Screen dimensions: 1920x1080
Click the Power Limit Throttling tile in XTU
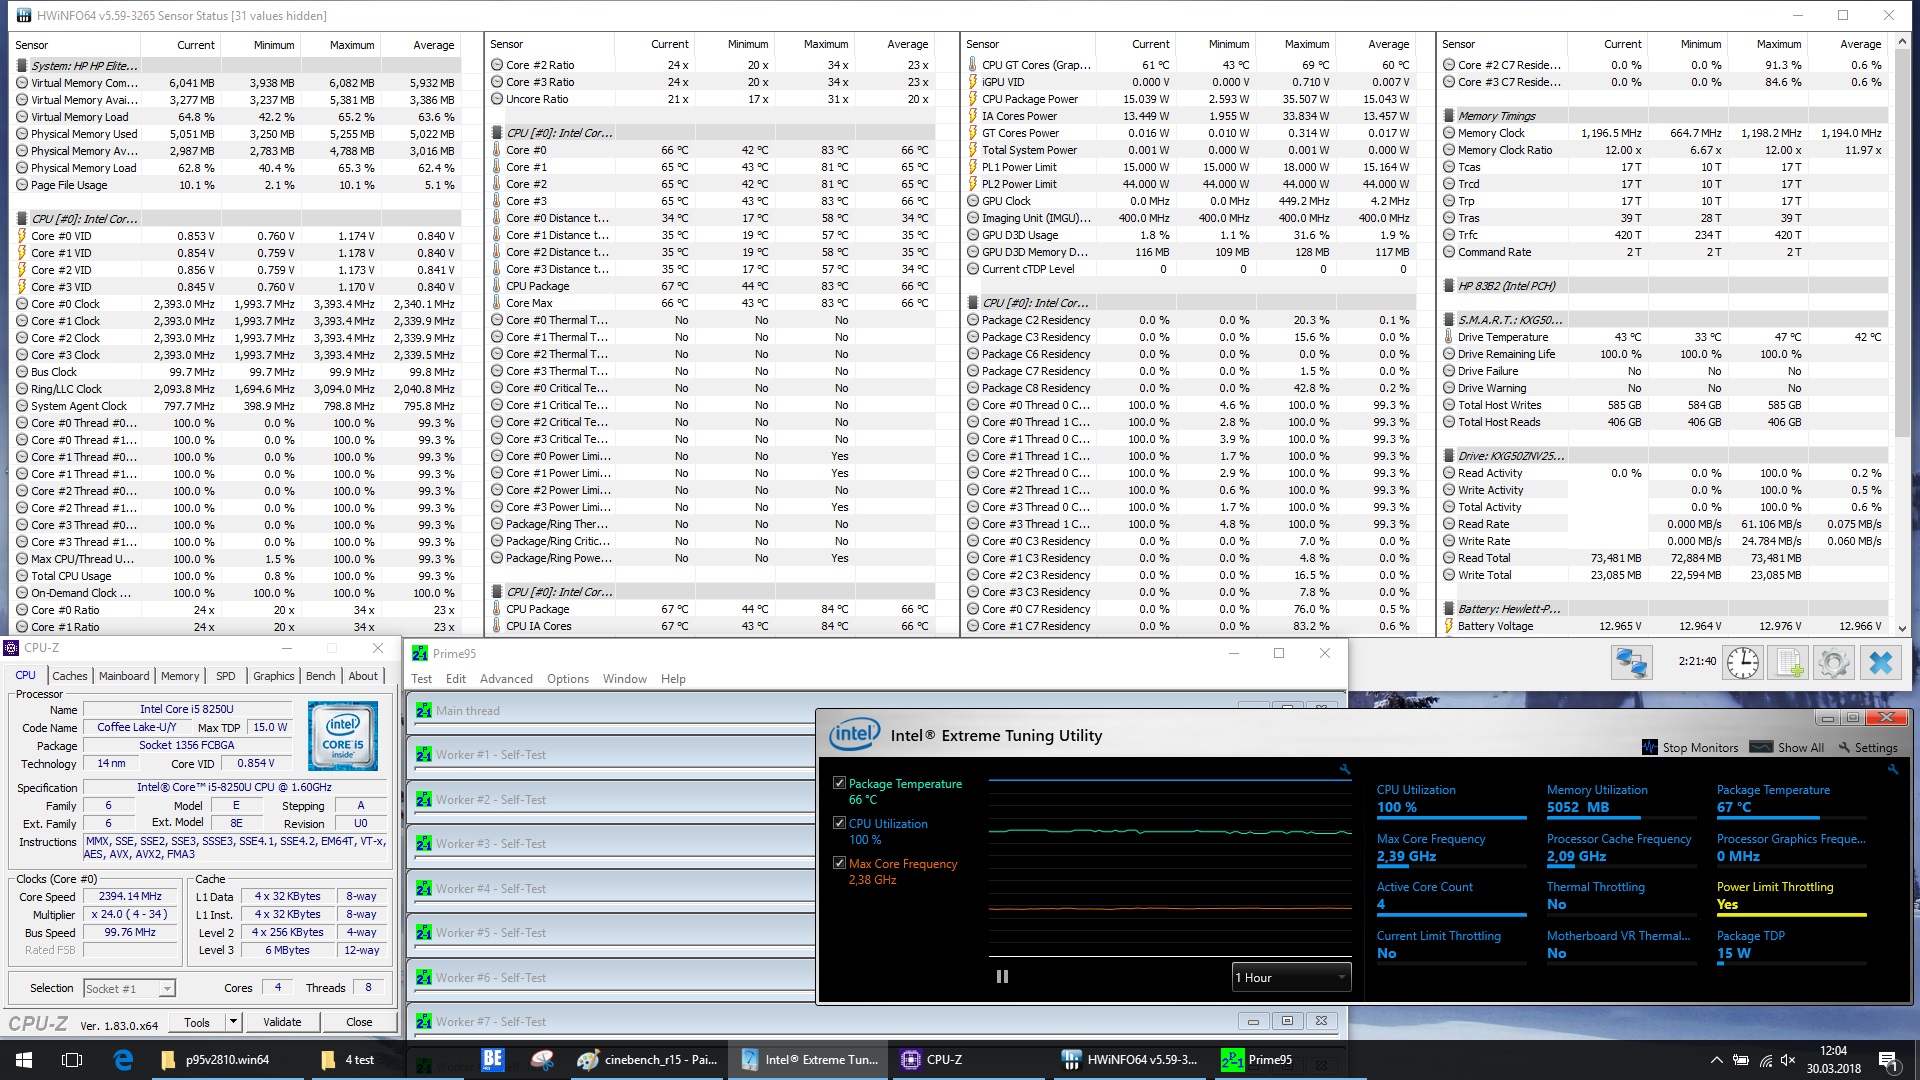click(x=1791, y=896)
